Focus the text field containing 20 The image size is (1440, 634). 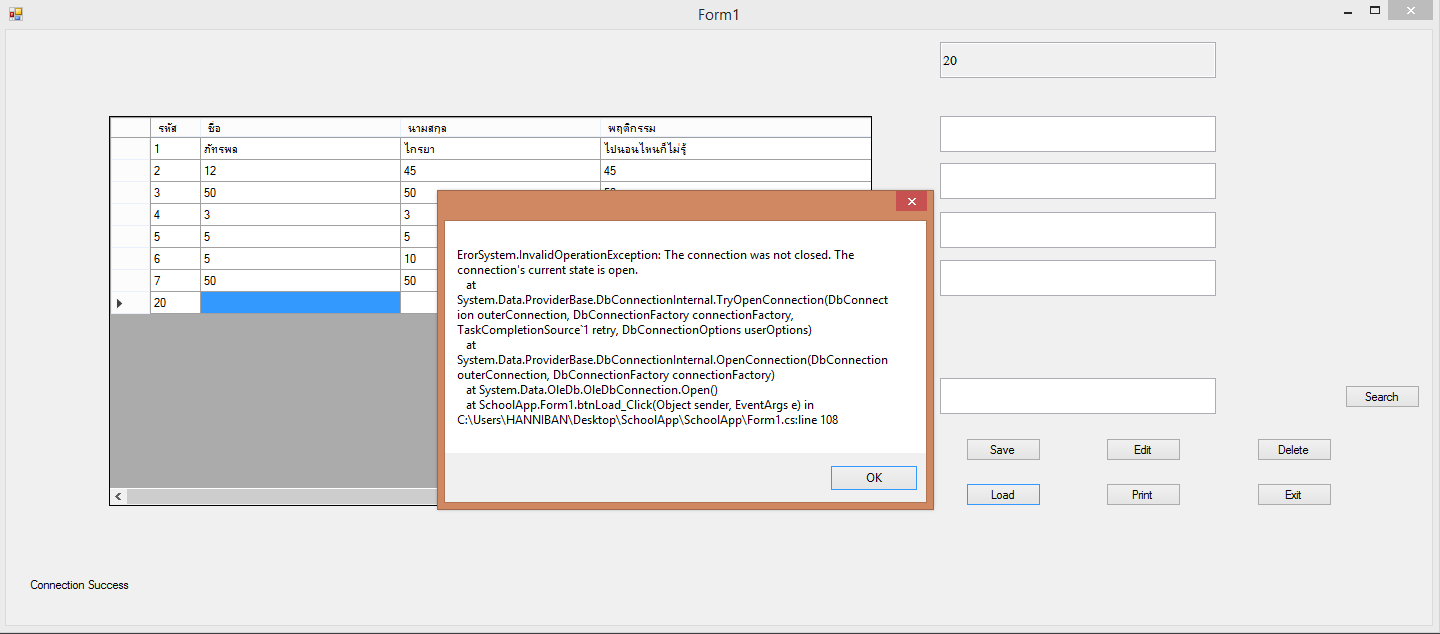point(1077,60)
